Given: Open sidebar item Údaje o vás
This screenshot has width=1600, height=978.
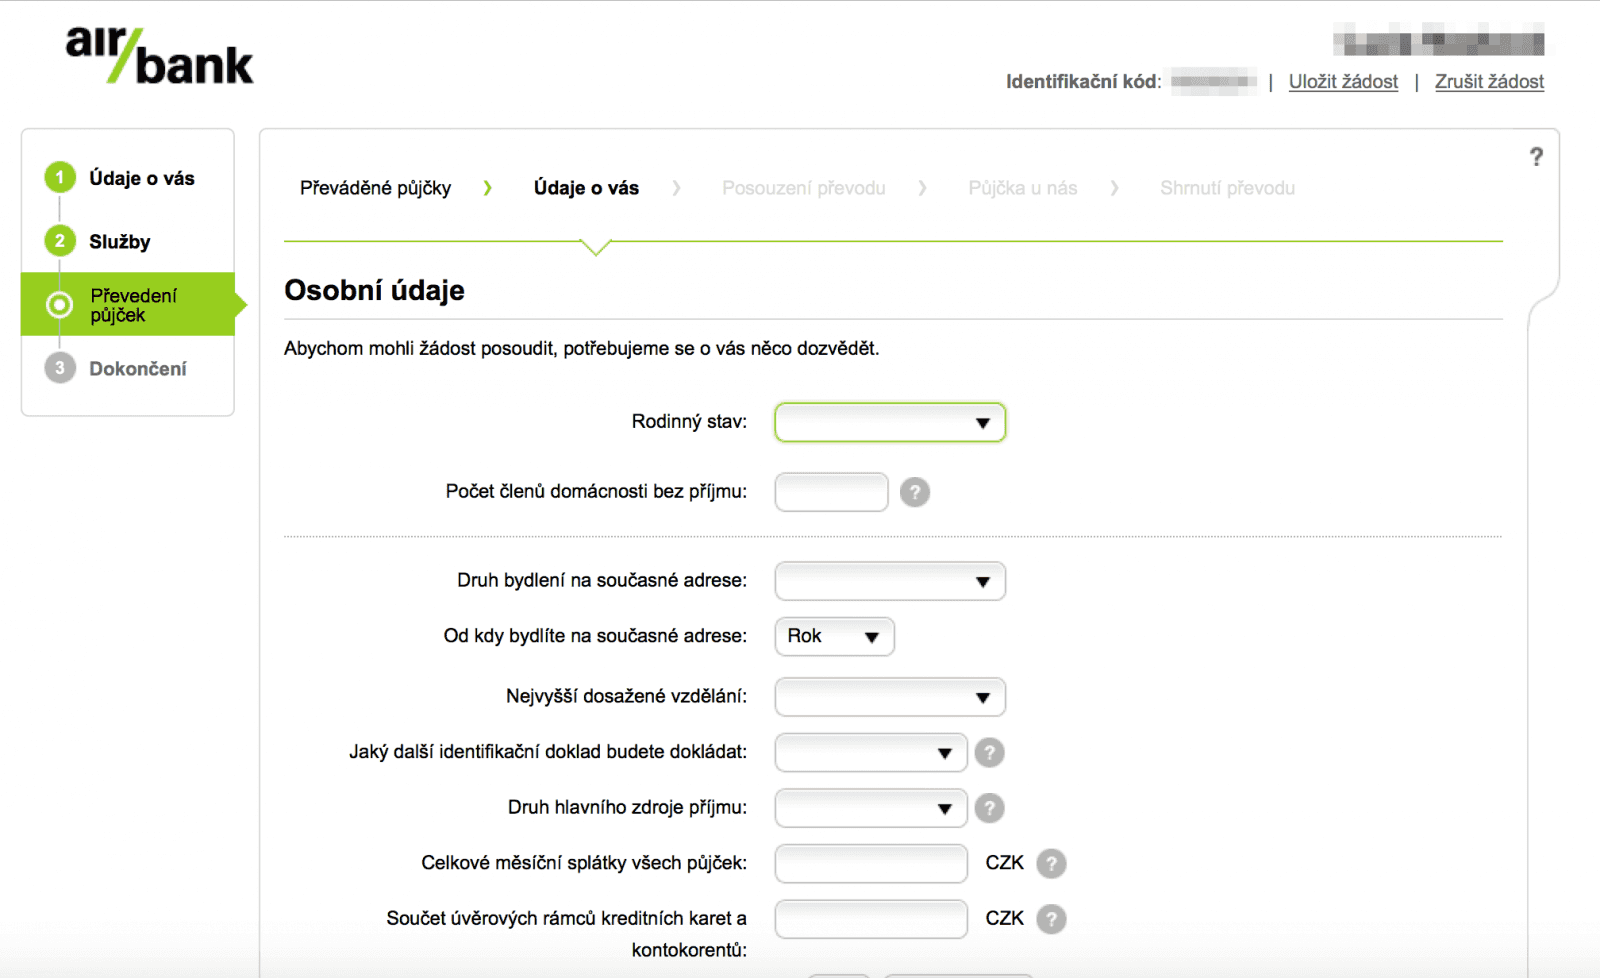Looking at the screenshot, I should [x=142, y=178].
